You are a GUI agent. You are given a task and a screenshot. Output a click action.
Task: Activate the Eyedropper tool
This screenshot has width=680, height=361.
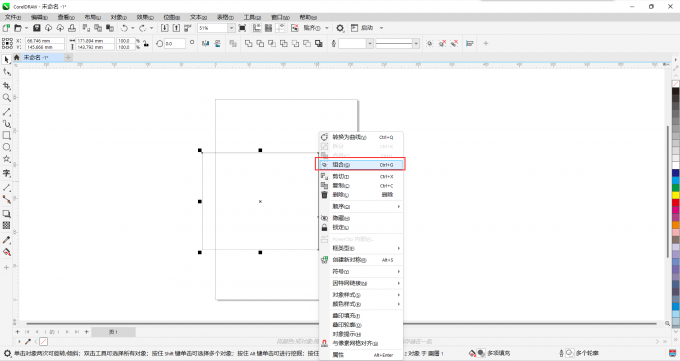click(7, 240)
